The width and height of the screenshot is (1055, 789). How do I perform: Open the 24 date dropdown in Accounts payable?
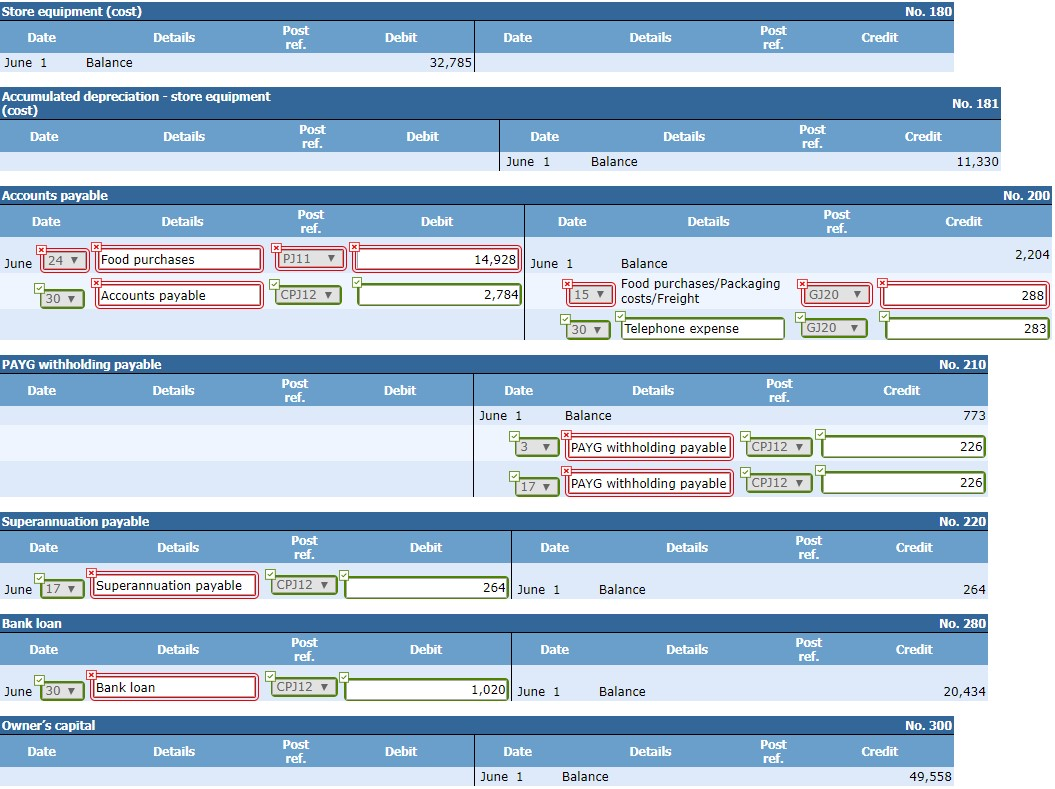(x=62, y=258)
